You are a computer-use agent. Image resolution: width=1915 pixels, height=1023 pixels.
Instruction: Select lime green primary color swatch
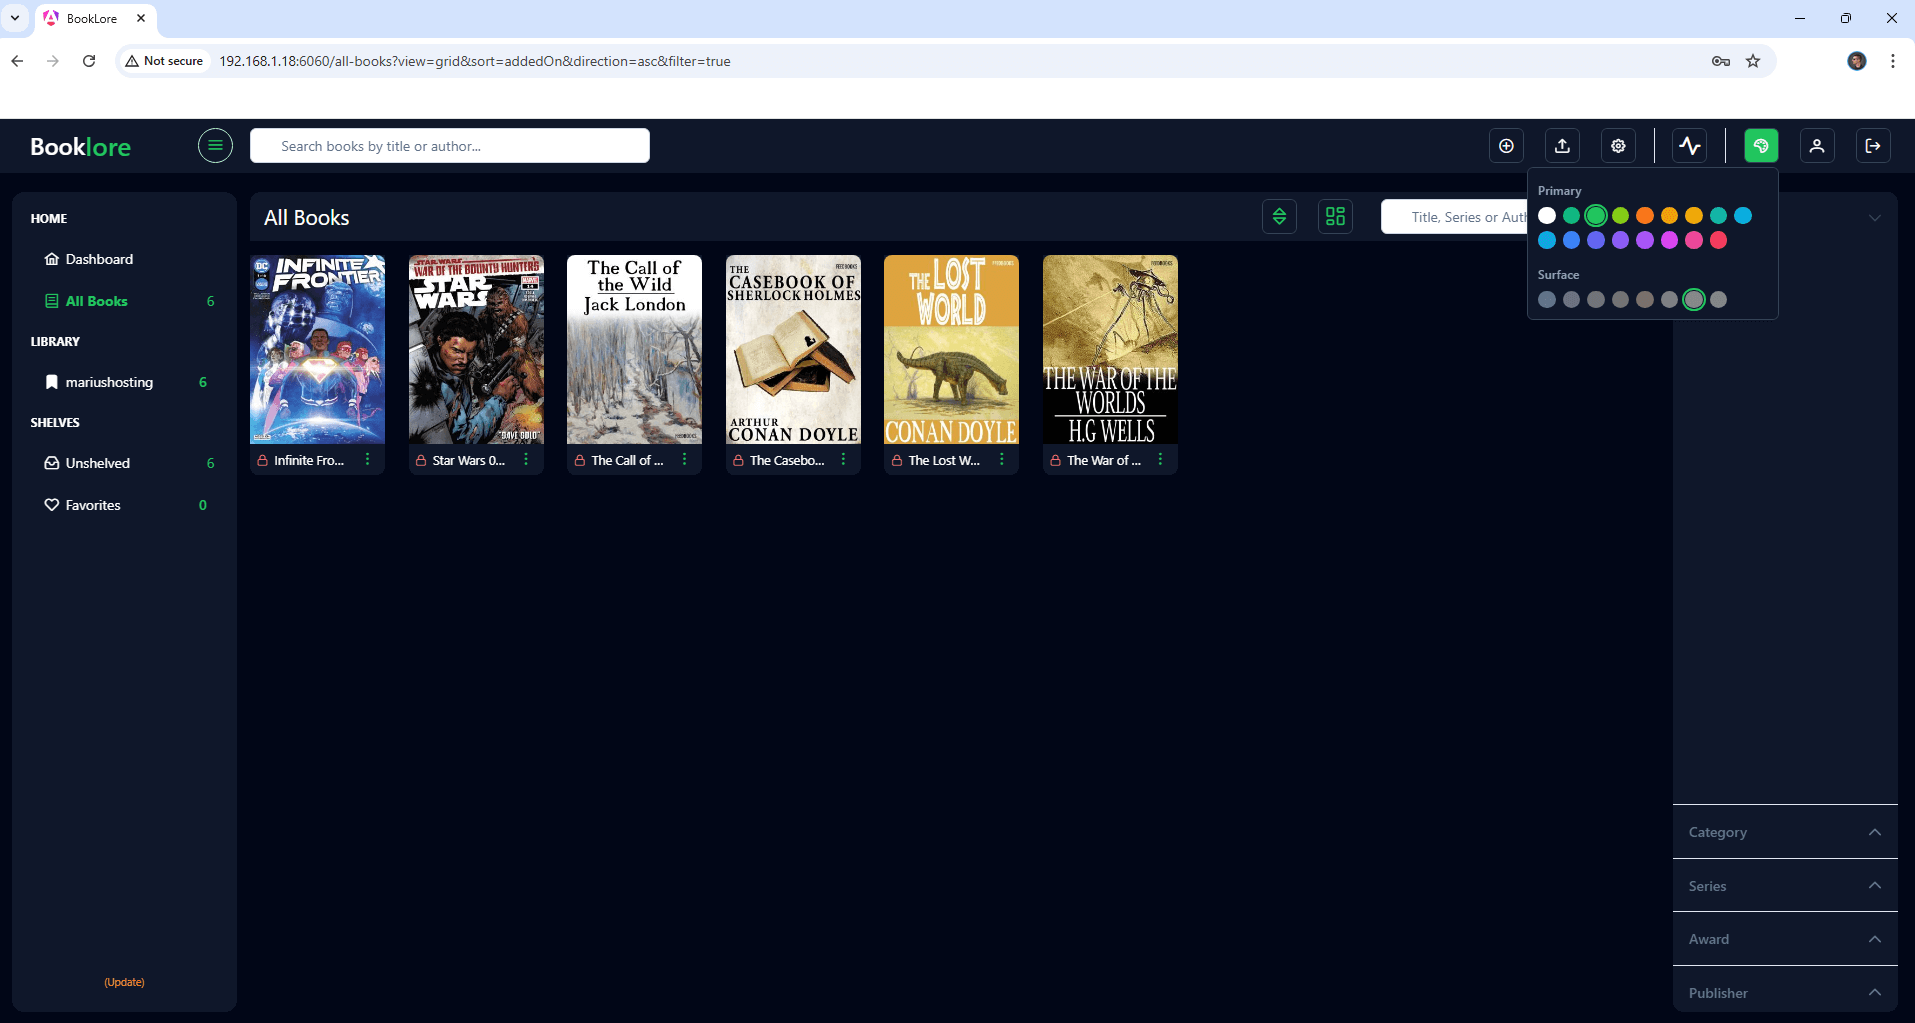point(1620,215)
